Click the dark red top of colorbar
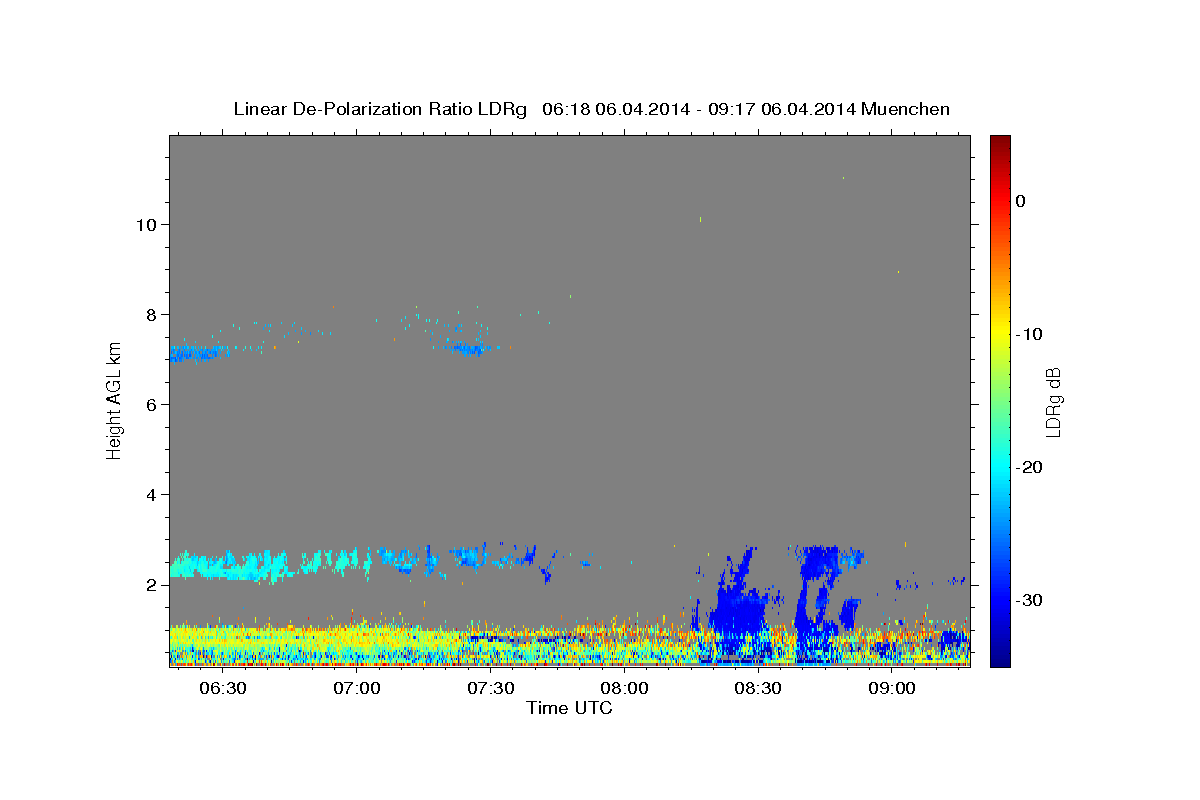The width and height of the screenshot is (1200, 800). pyautogui.click(x=1000, y=143)
